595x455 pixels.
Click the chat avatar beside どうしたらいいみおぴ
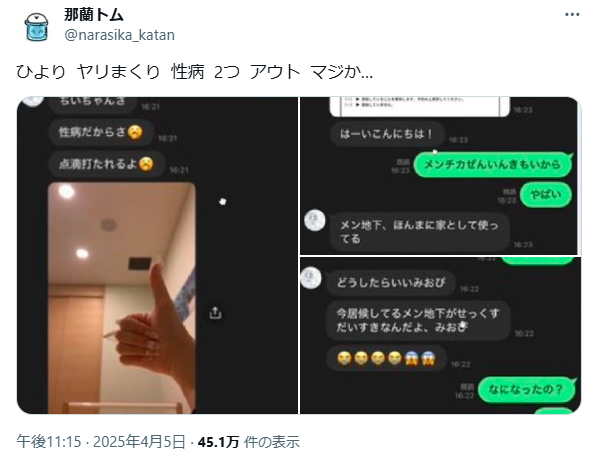pos(311,278)
